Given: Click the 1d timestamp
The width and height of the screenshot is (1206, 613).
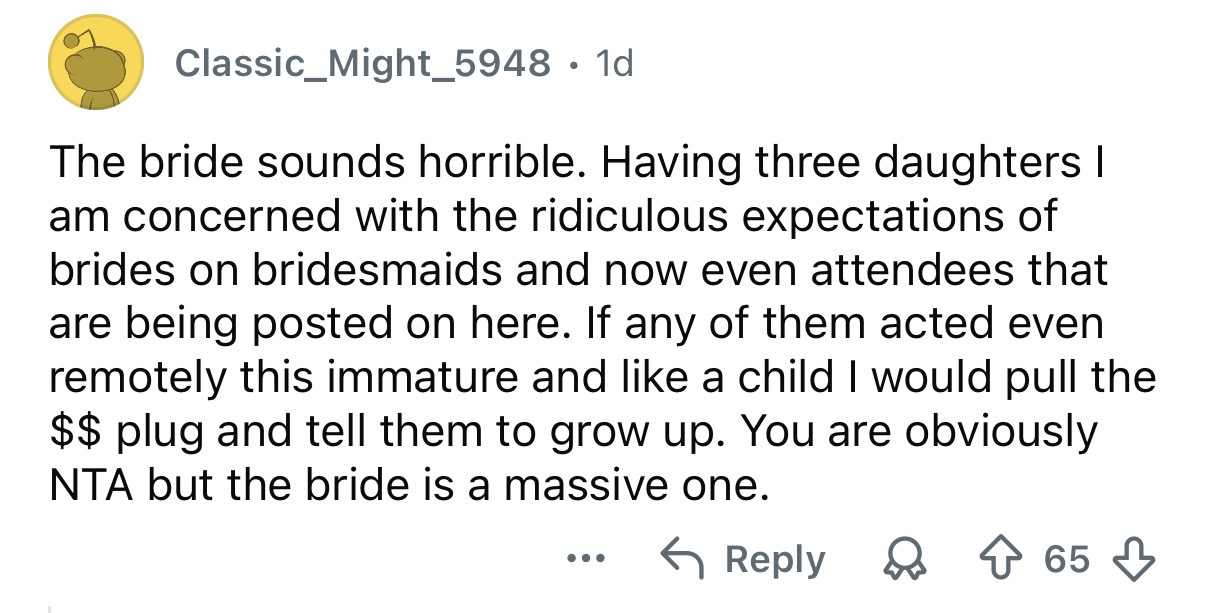Looking at the screenshot, I should tap(613, 65).
